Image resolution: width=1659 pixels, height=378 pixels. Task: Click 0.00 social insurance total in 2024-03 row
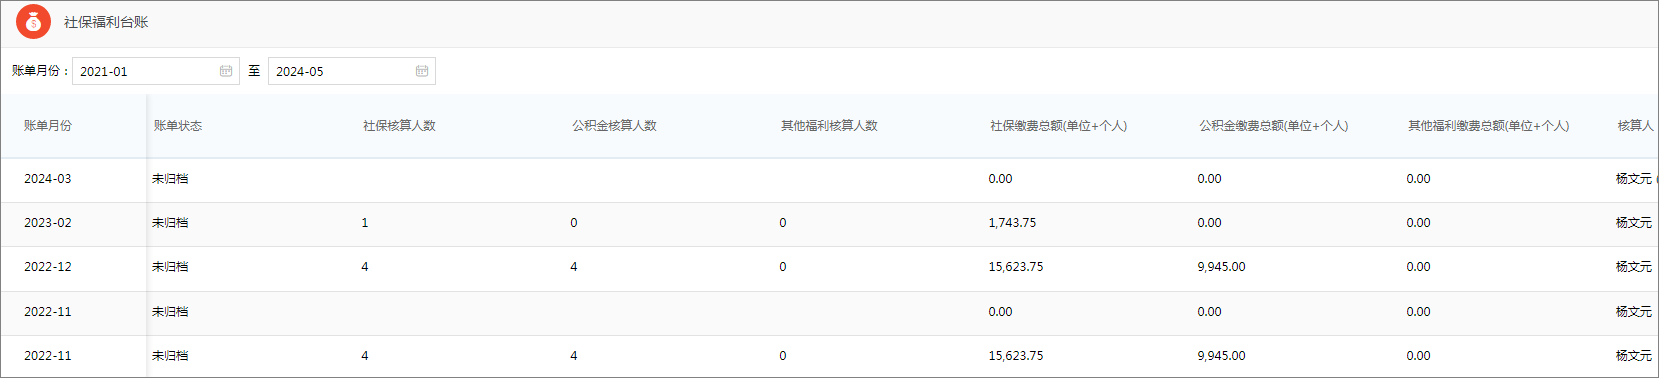point(1000,179)
